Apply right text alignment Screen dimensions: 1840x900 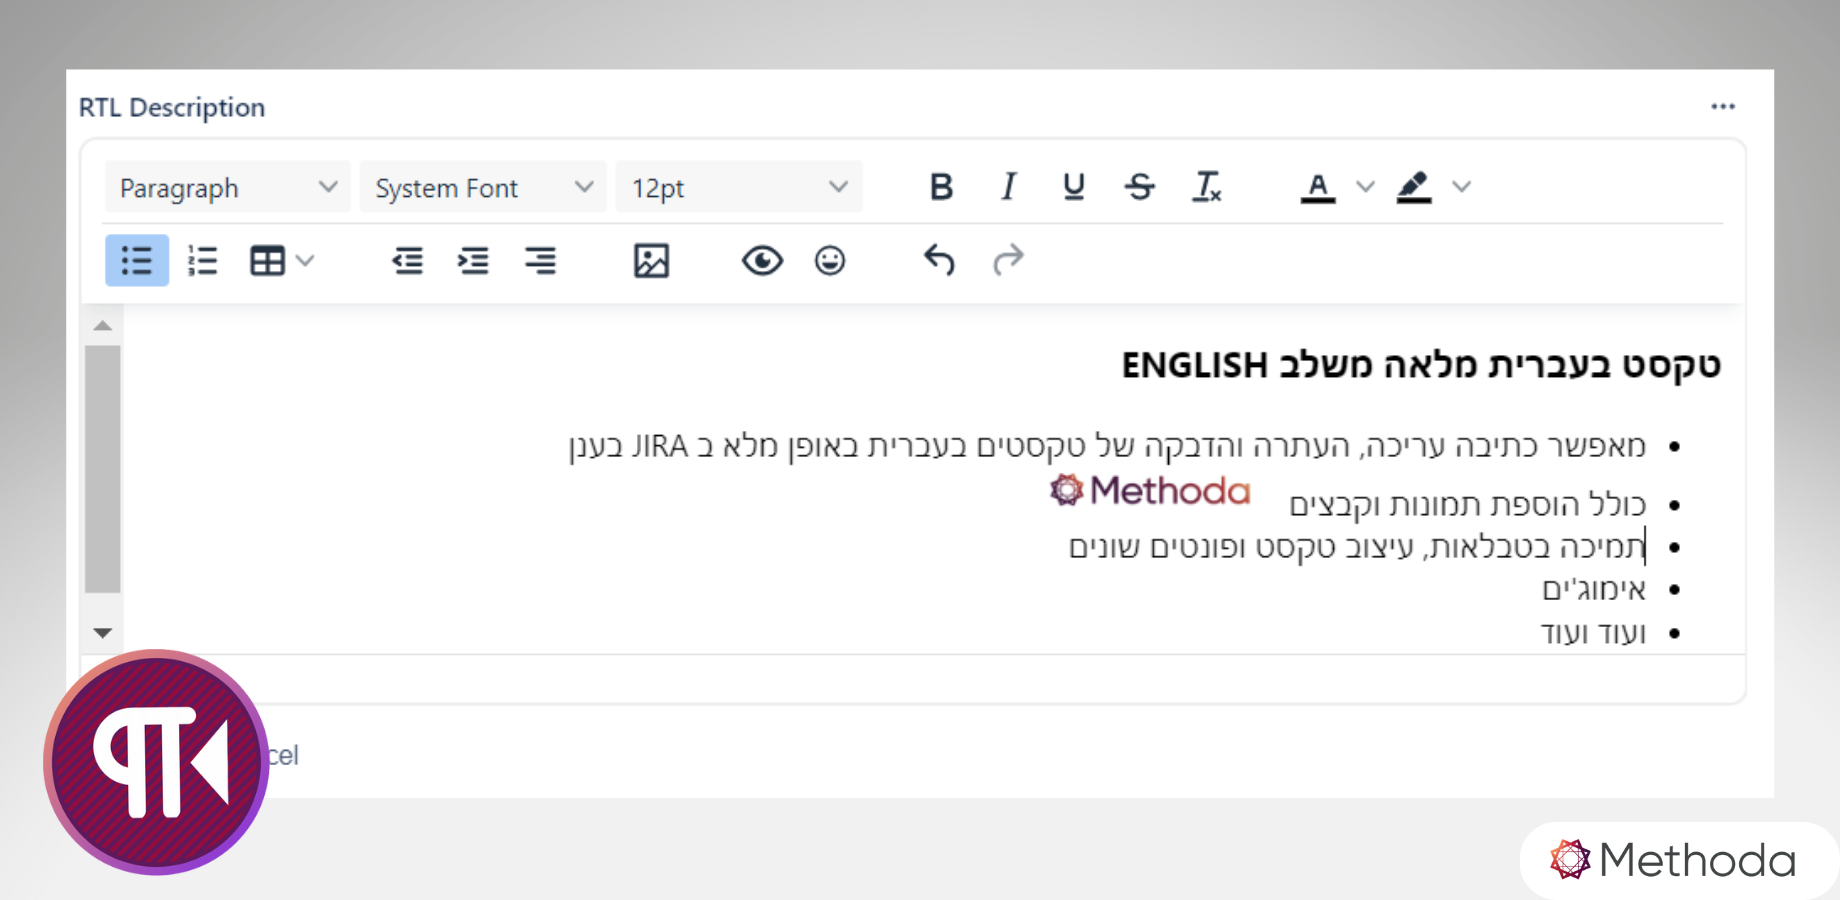click(x=540, y=260)
